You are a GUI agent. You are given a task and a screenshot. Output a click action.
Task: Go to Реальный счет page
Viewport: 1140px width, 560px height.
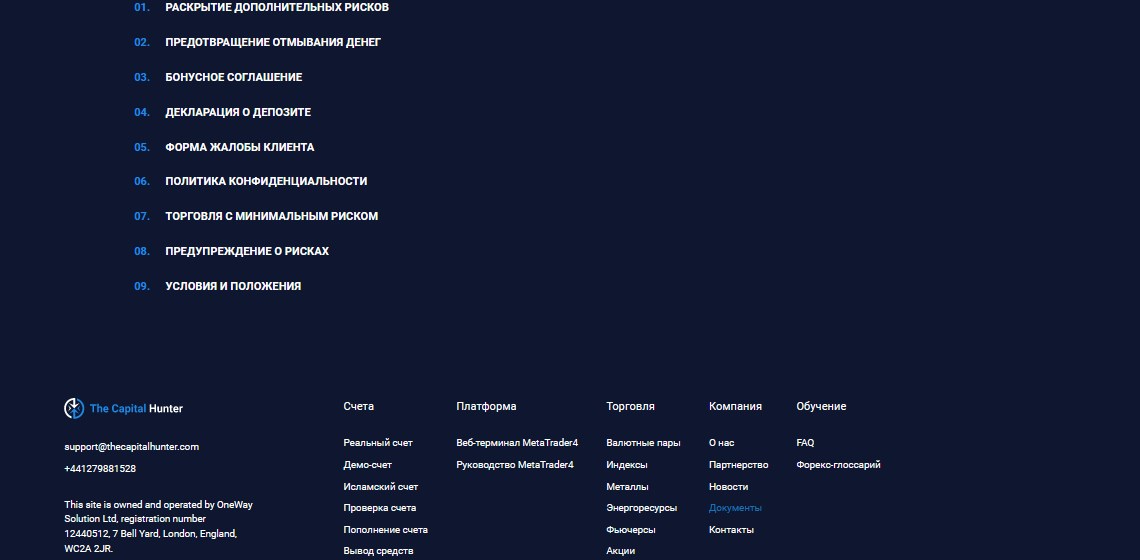tap(378, 442)
